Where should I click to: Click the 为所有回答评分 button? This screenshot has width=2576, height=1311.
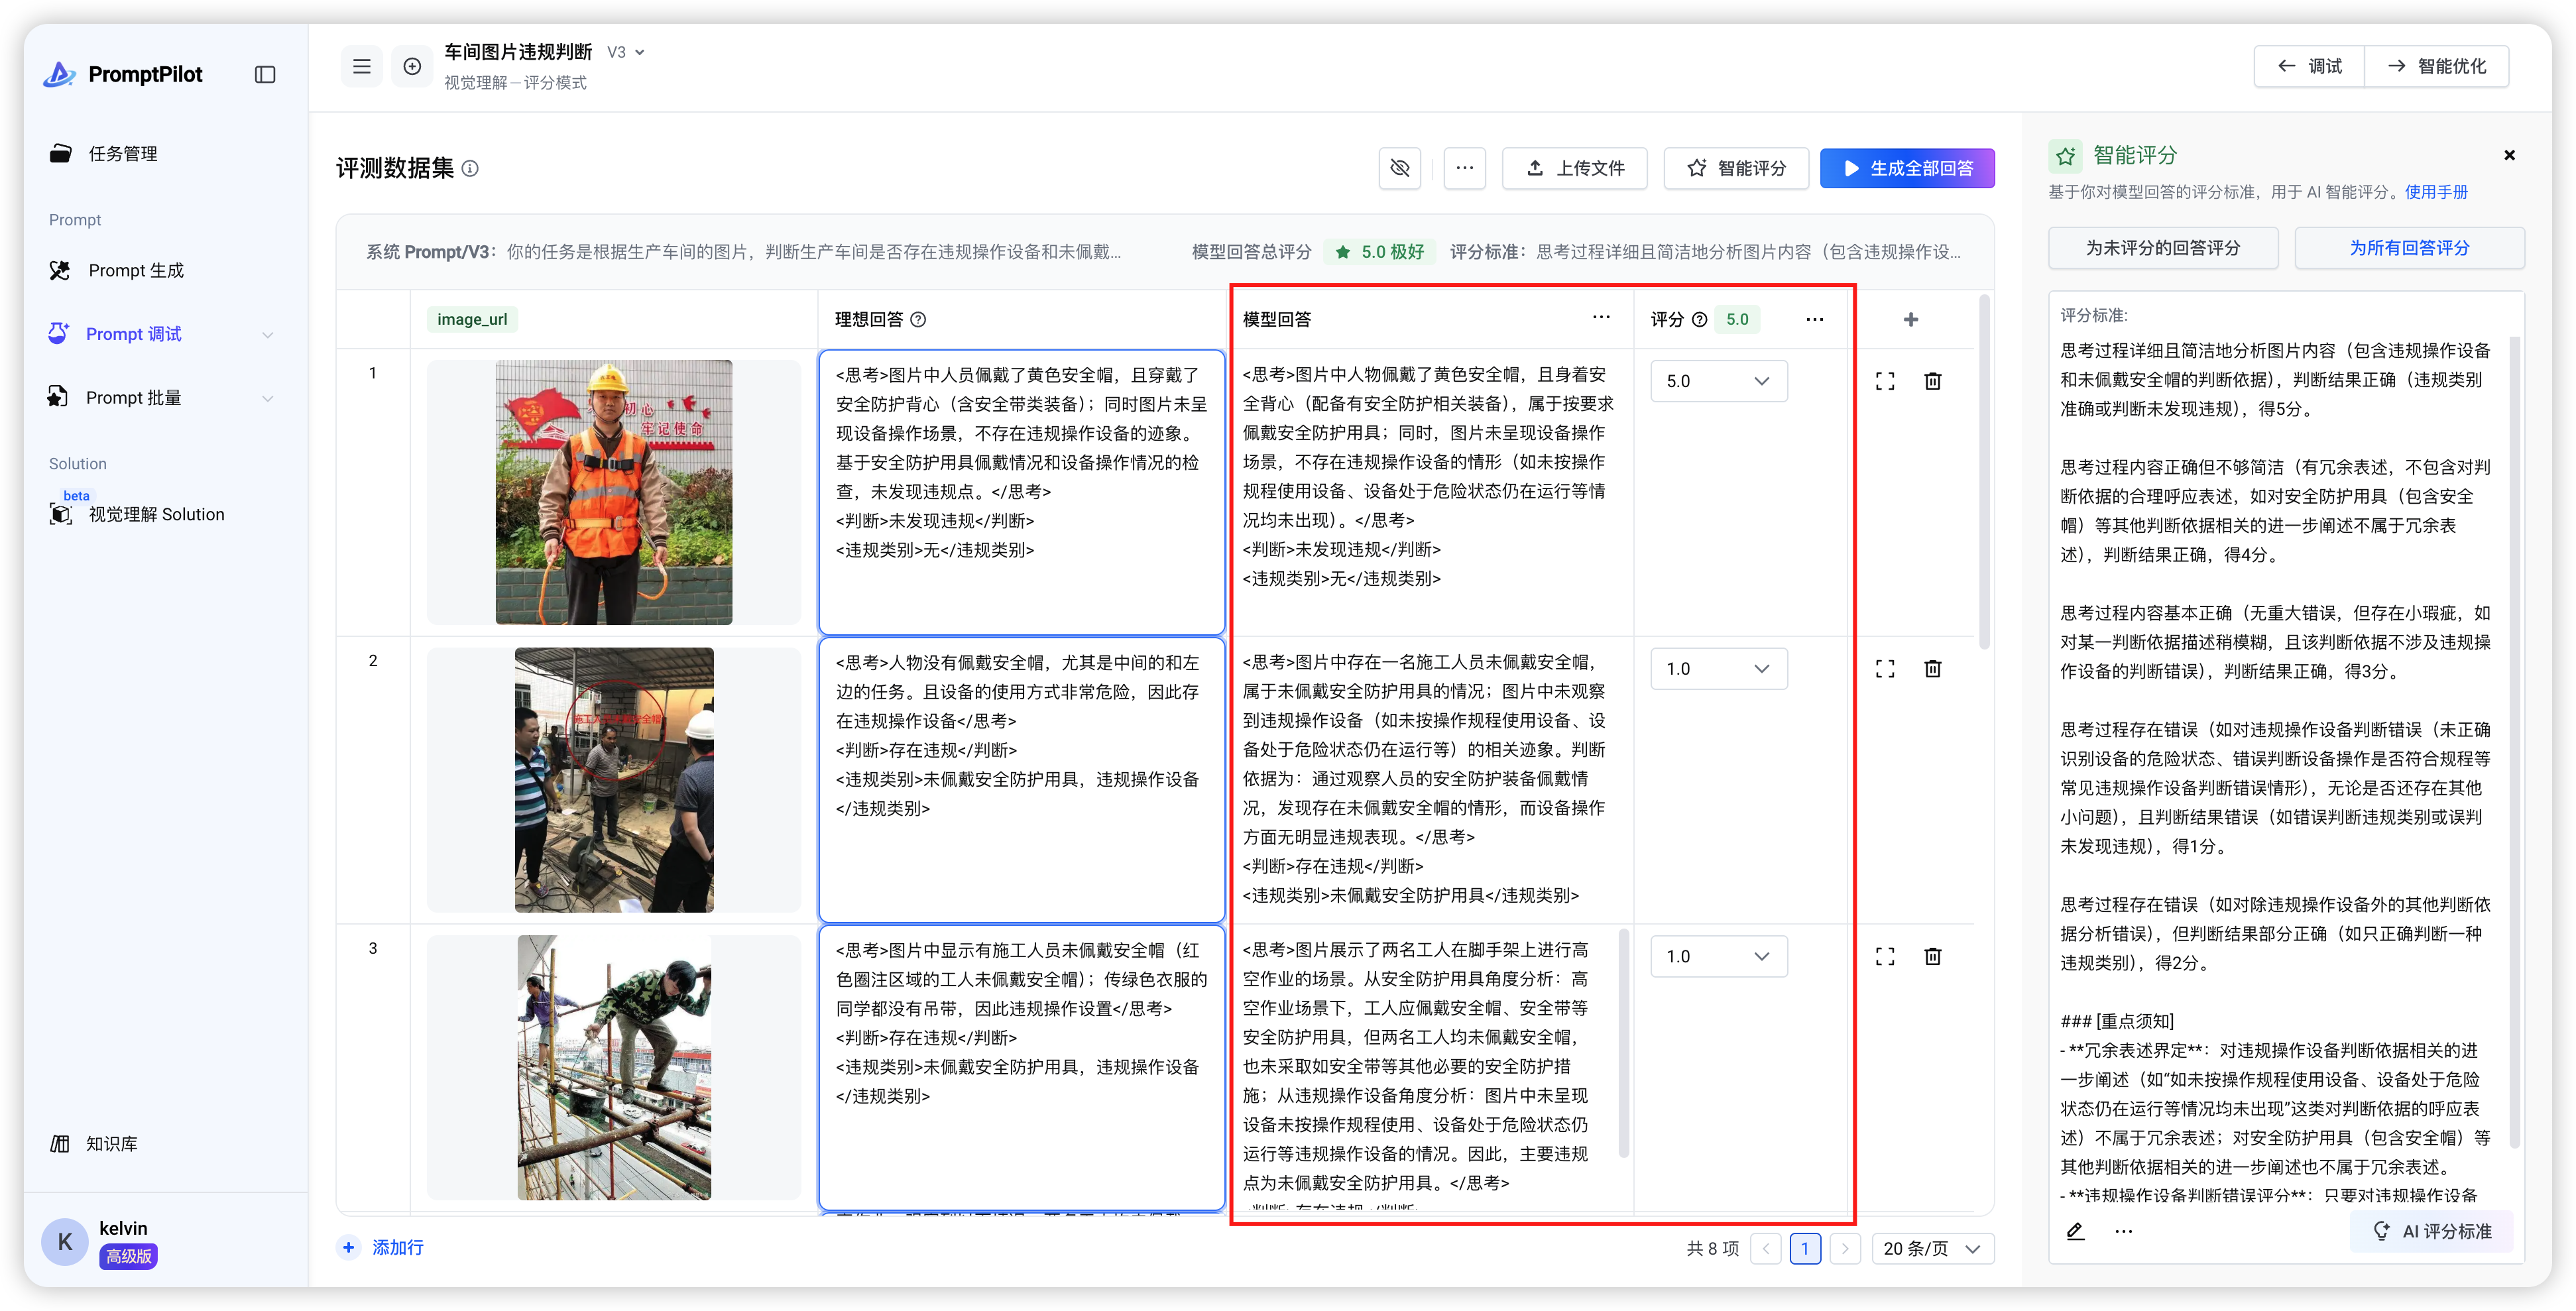pyautogui.click(x=2409, y=248)
